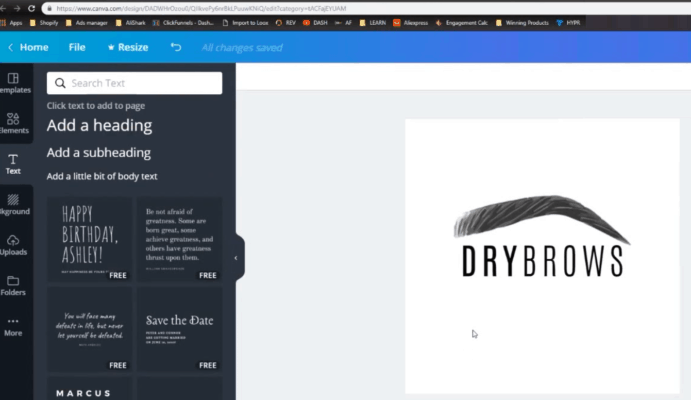Open the Uploads sidebar panel
The image size is (691, 400).
click(x=14, y=245)
